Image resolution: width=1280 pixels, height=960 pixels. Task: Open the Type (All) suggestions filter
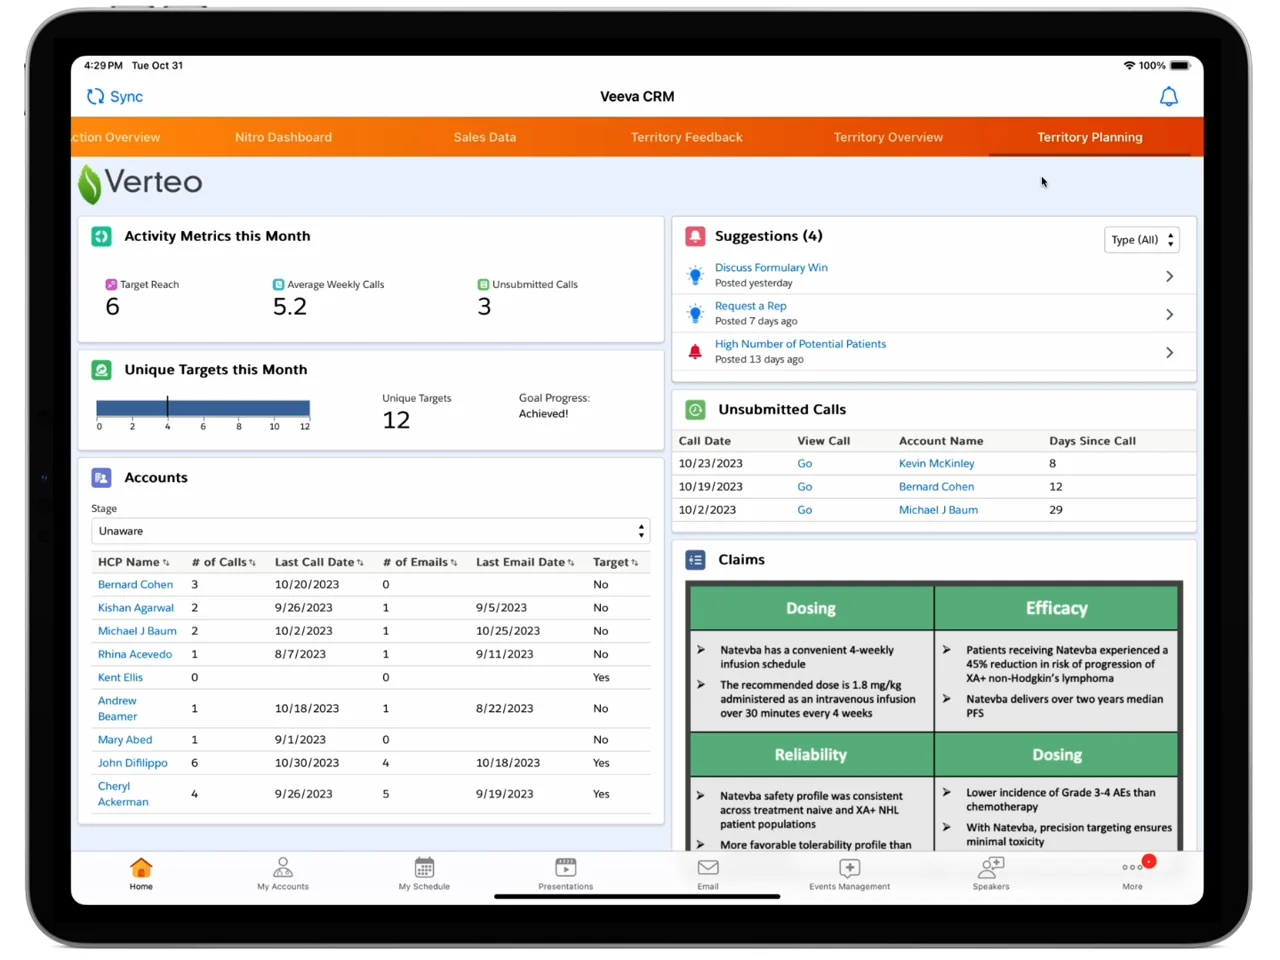[1141, 239]
